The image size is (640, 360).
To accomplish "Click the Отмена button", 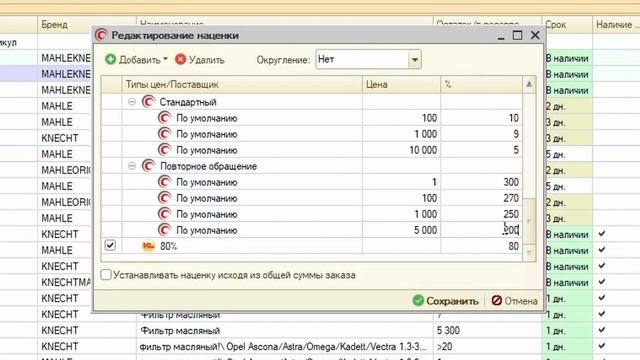I will [x=514, y=301].
